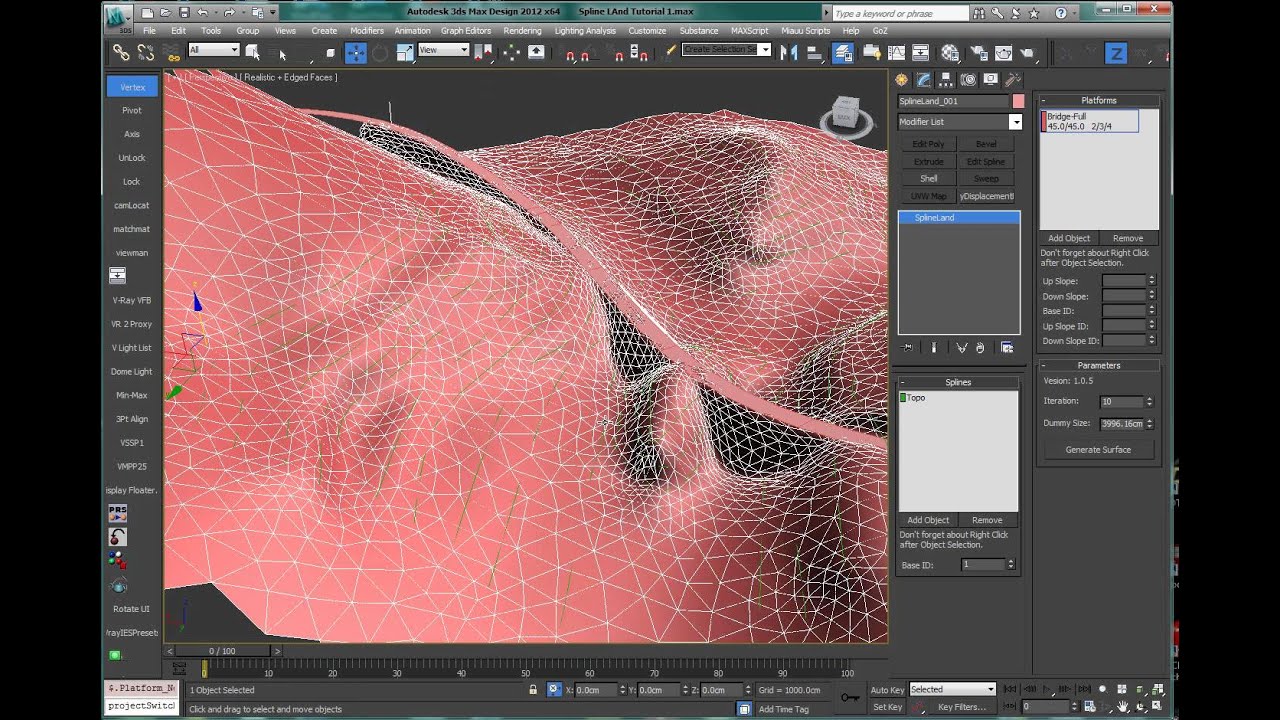Screen dimensions: 1280x720
Task: Toggle Absolute/Offset transform type-in mode
Action: (x=553, y=689)
